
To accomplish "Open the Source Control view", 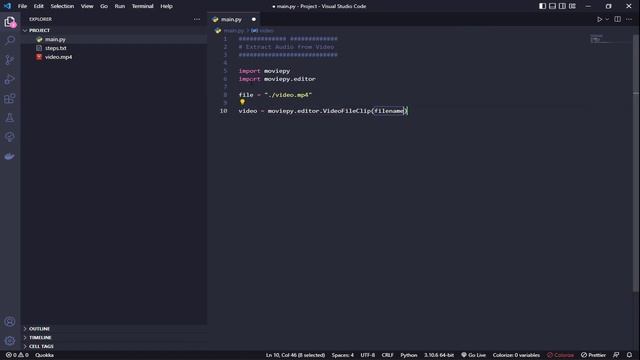I will pyautogui.click(x=10, y=60).
